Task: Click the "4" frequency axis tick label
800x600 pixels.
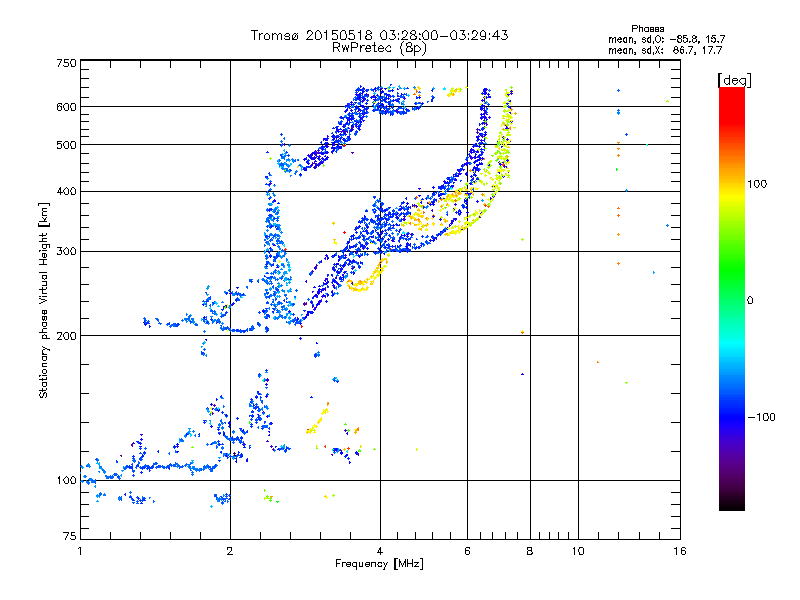Action: point(380,551)
